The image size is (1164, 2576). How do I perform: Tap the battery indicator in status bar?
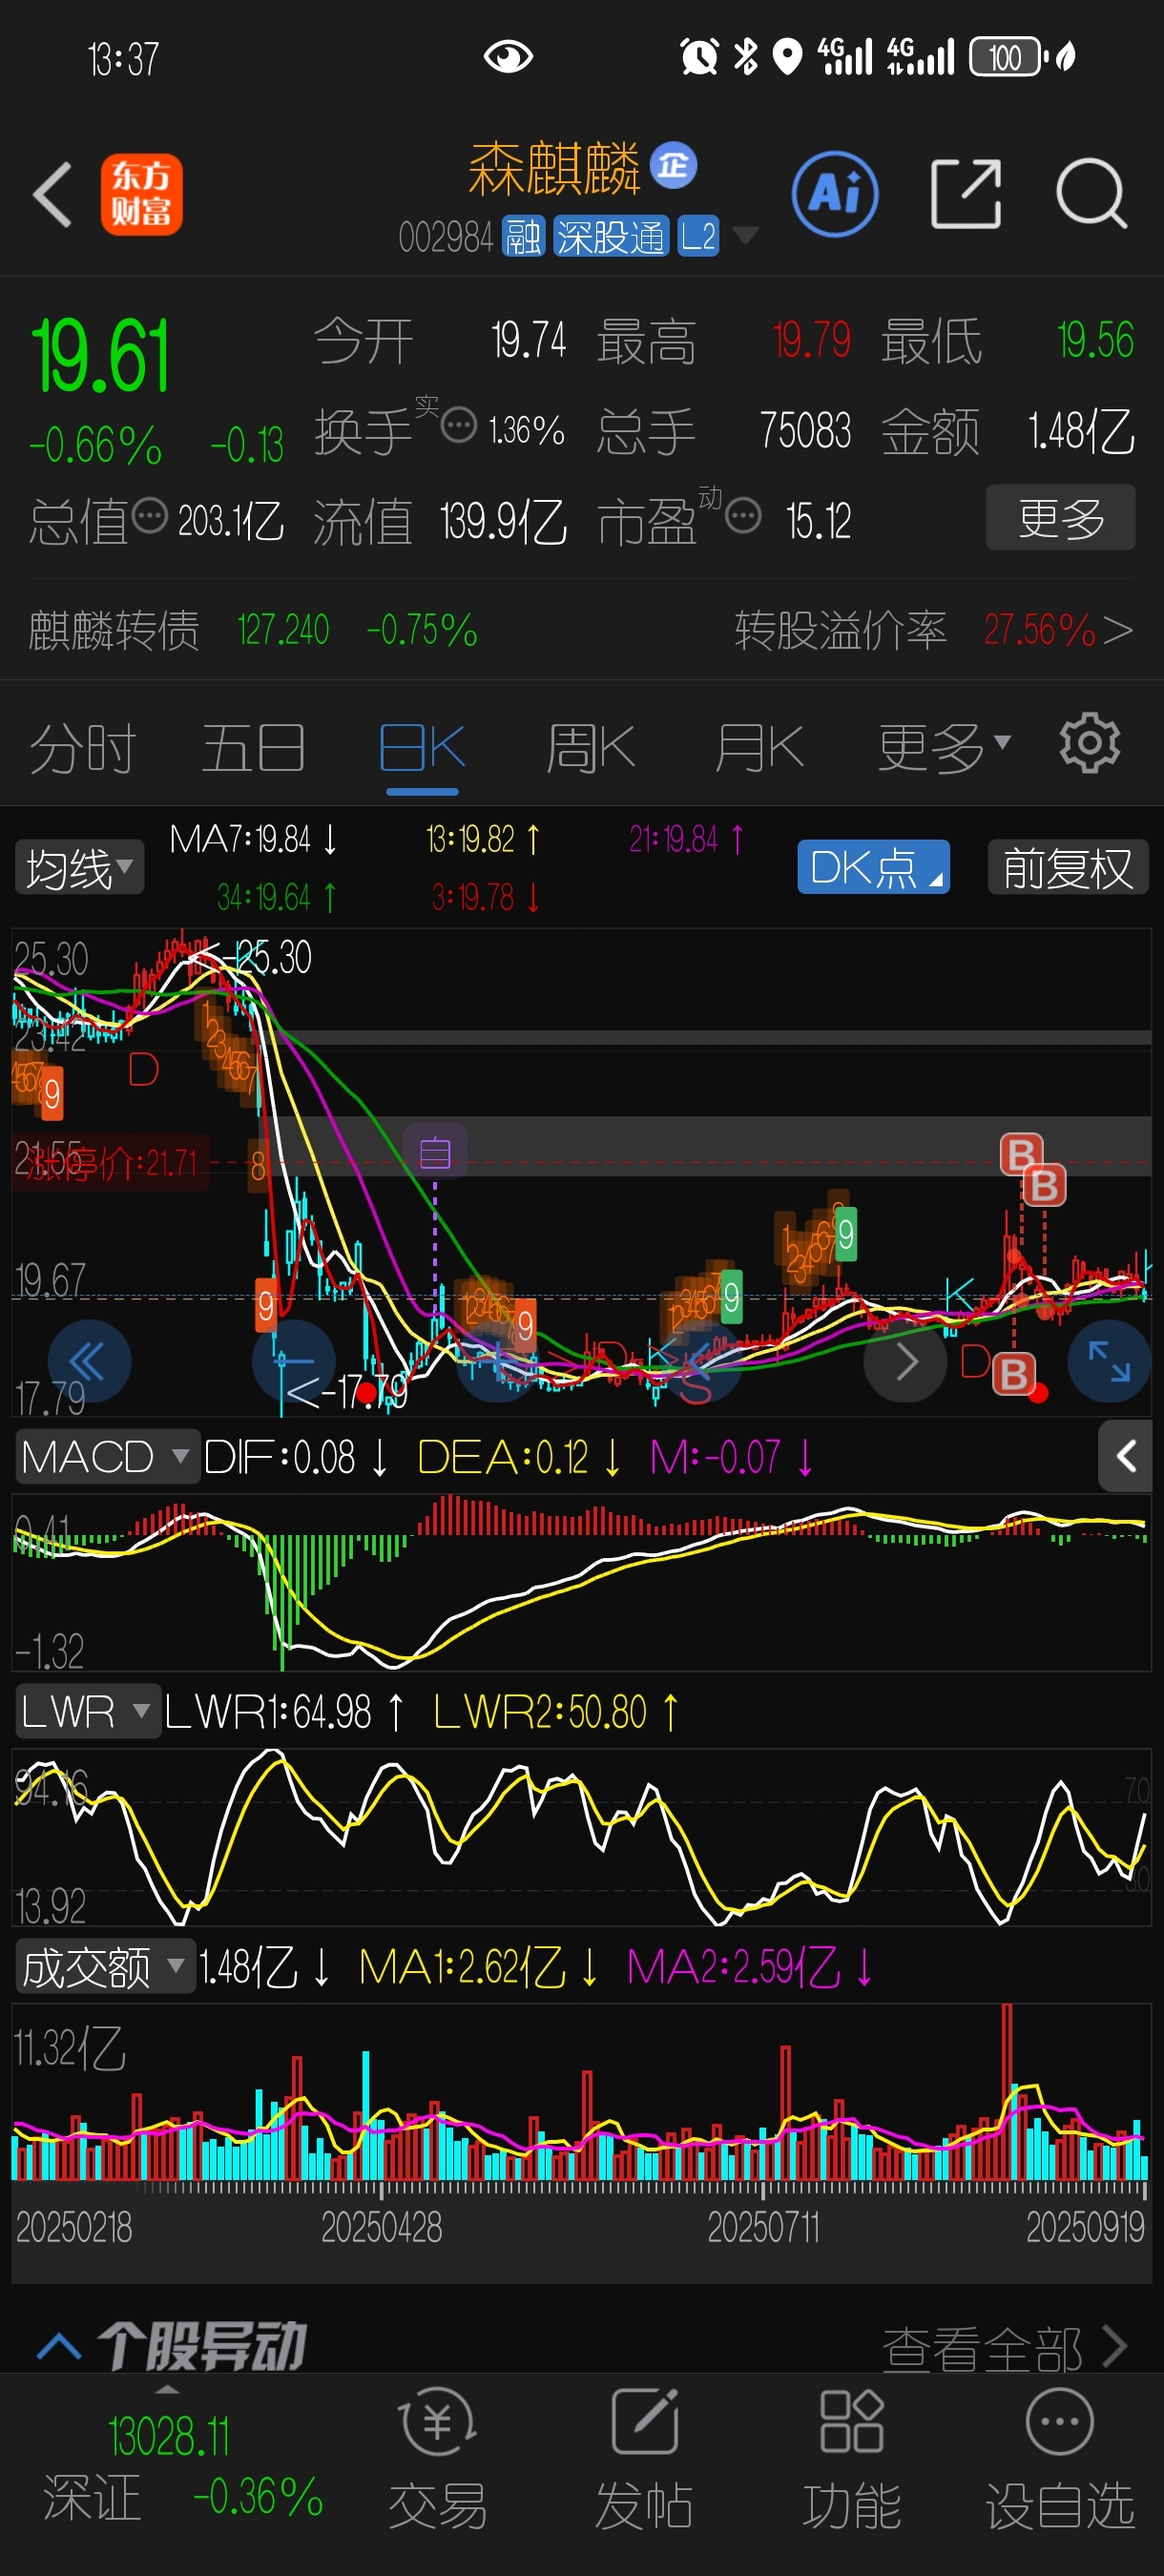pyautogui.click(x=1007, y=57)
